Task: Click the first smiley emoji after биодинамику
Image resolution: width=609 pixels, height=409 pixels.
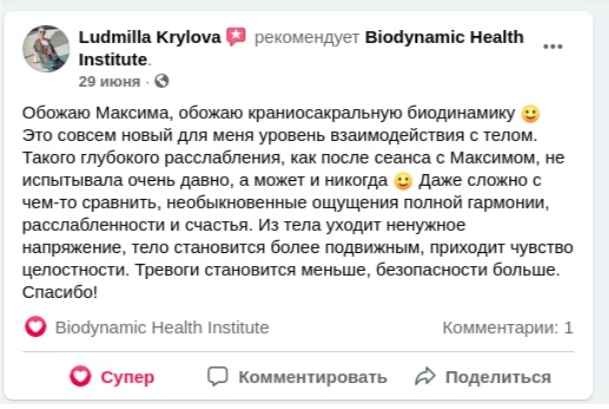Action: [x=531, y=114]
